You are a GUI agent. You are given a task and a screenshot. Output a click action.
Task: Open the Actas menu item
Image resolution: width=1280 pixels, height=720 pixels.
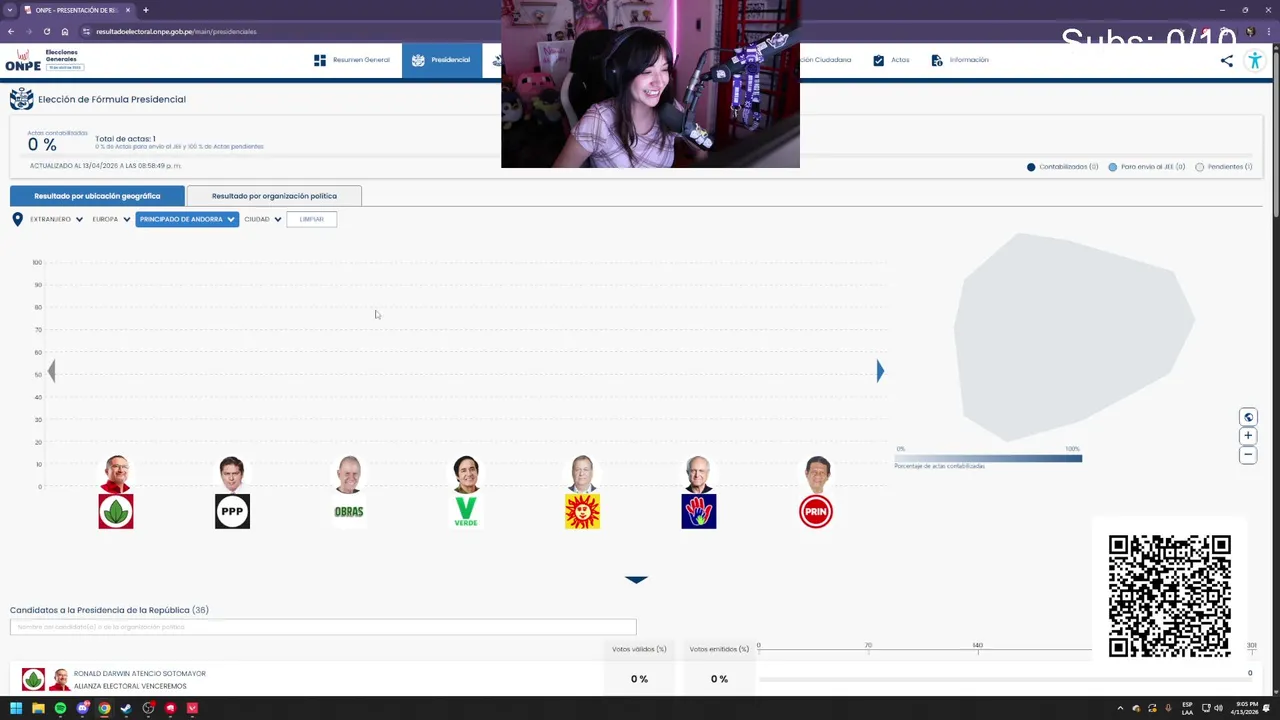[x=891, y=60]
